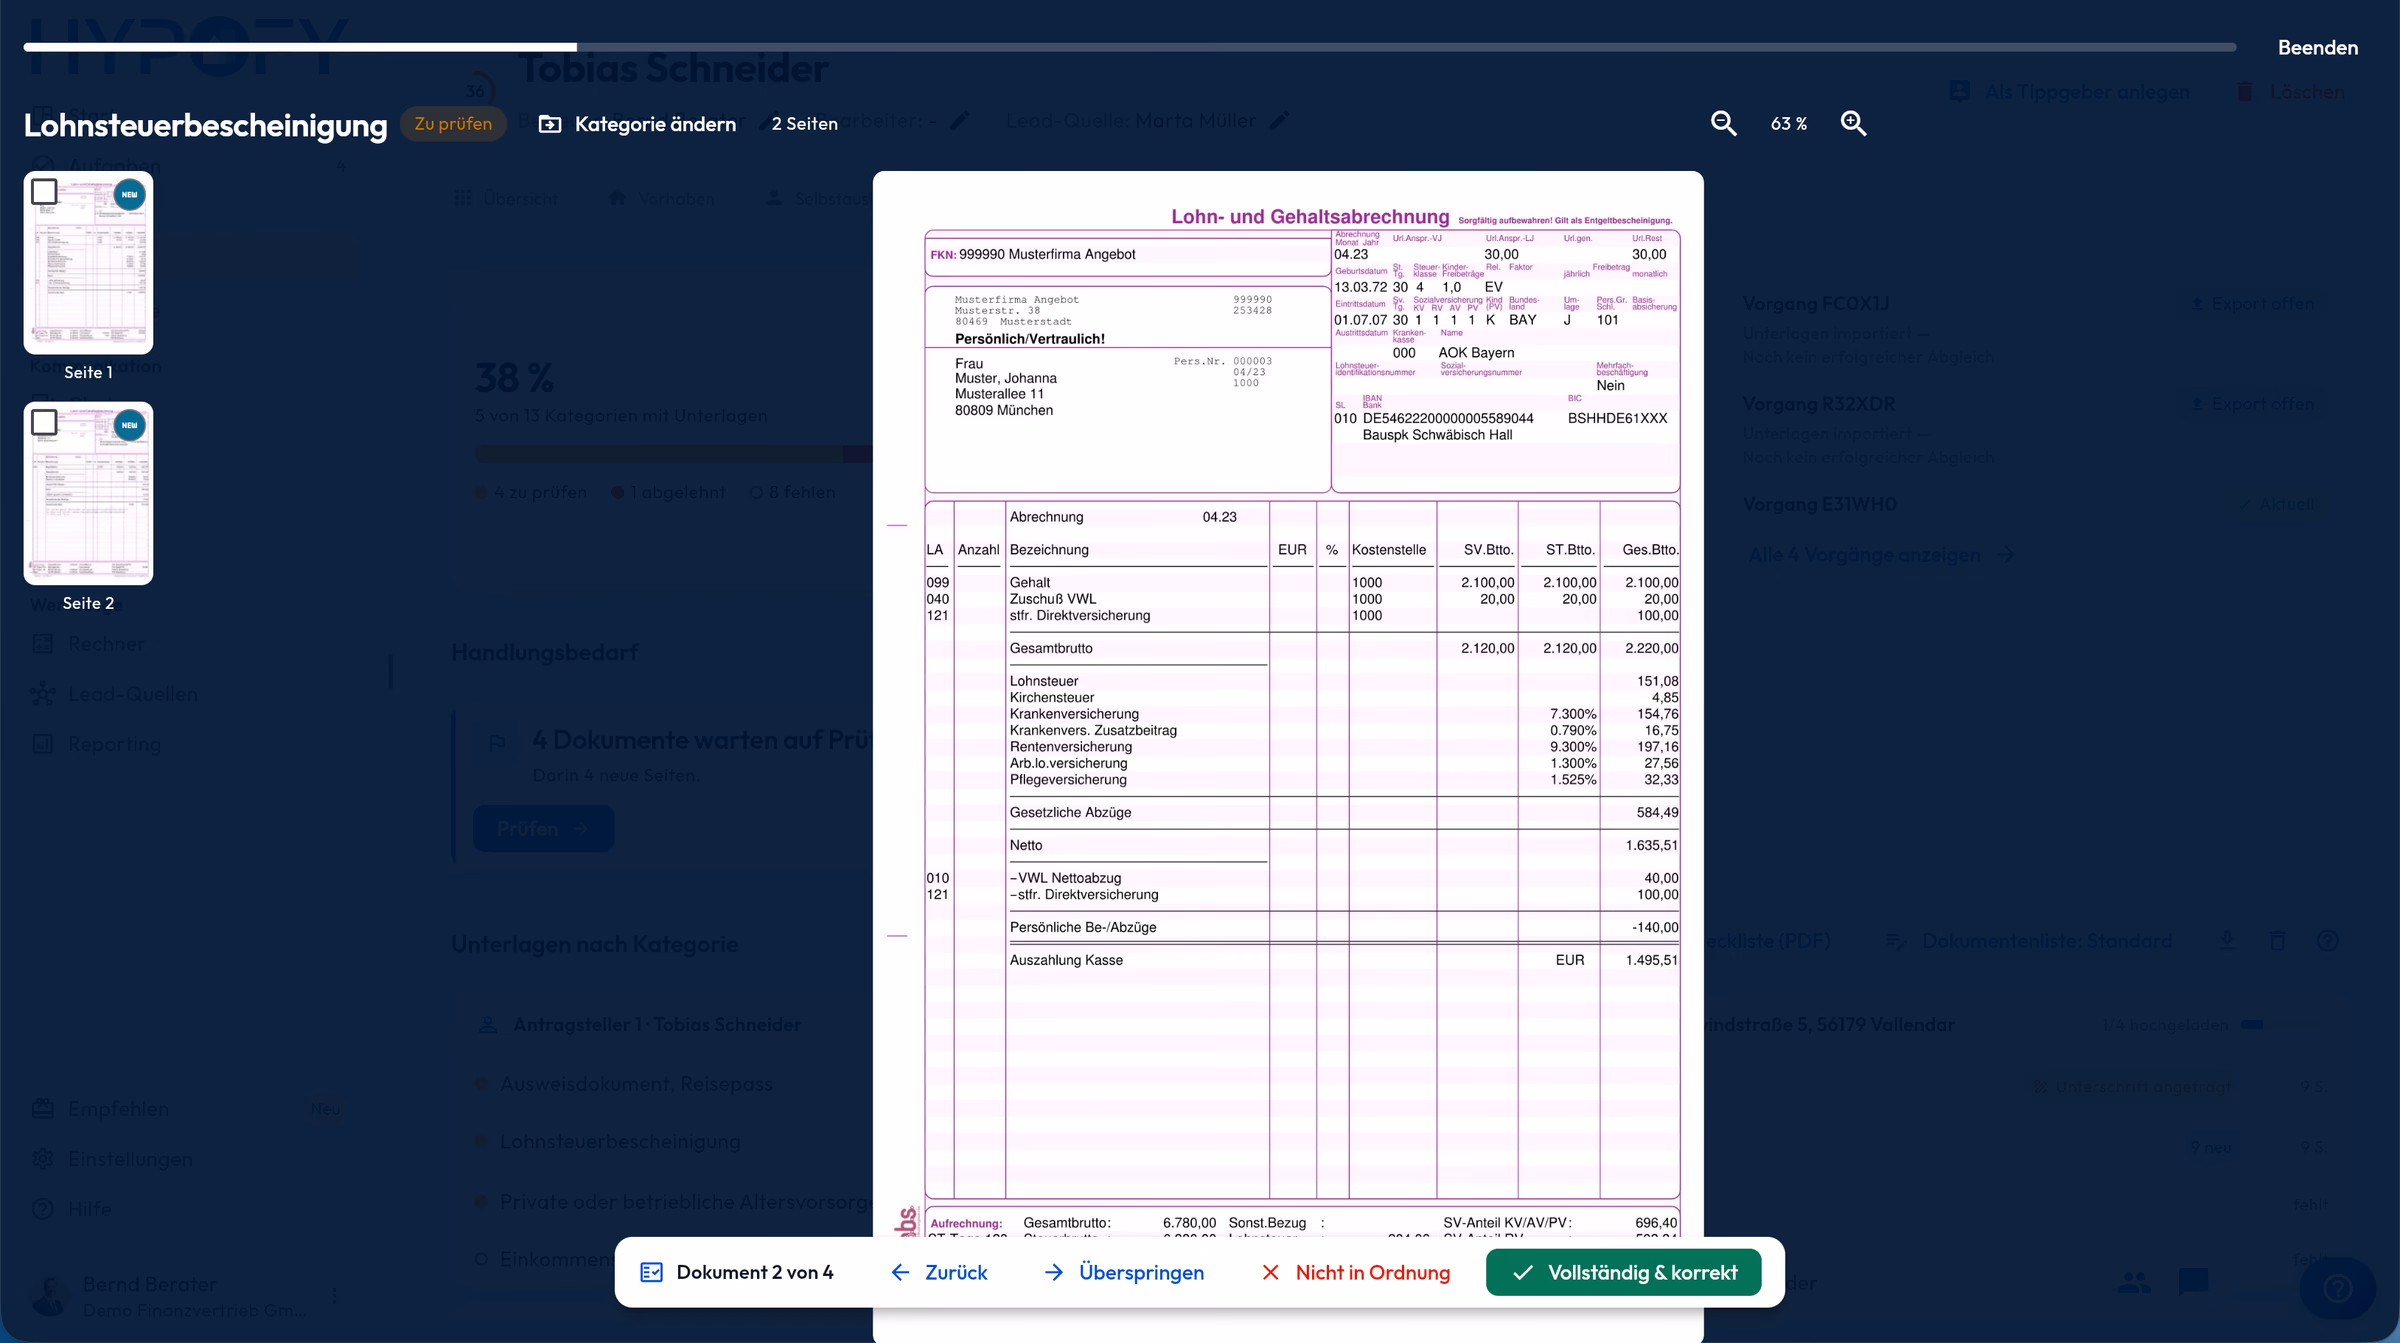Confirm document as Vollständig & korrekt
2400x1343 pixels.
pos(1623,1272)
